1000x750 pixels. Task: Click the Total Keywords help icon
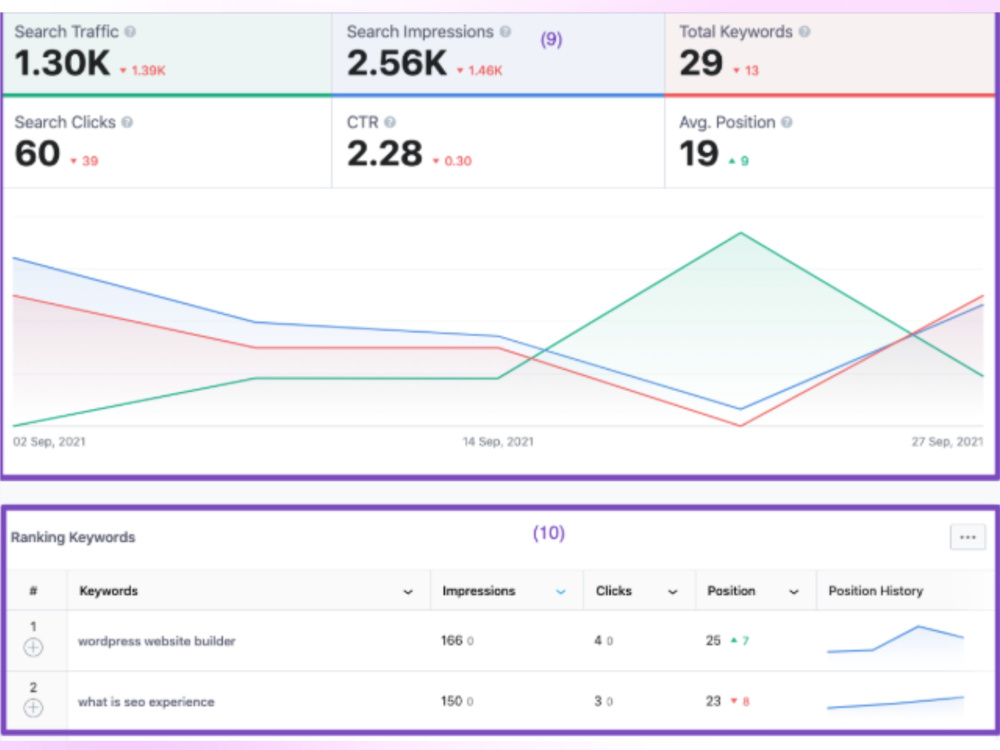(804, 31)
